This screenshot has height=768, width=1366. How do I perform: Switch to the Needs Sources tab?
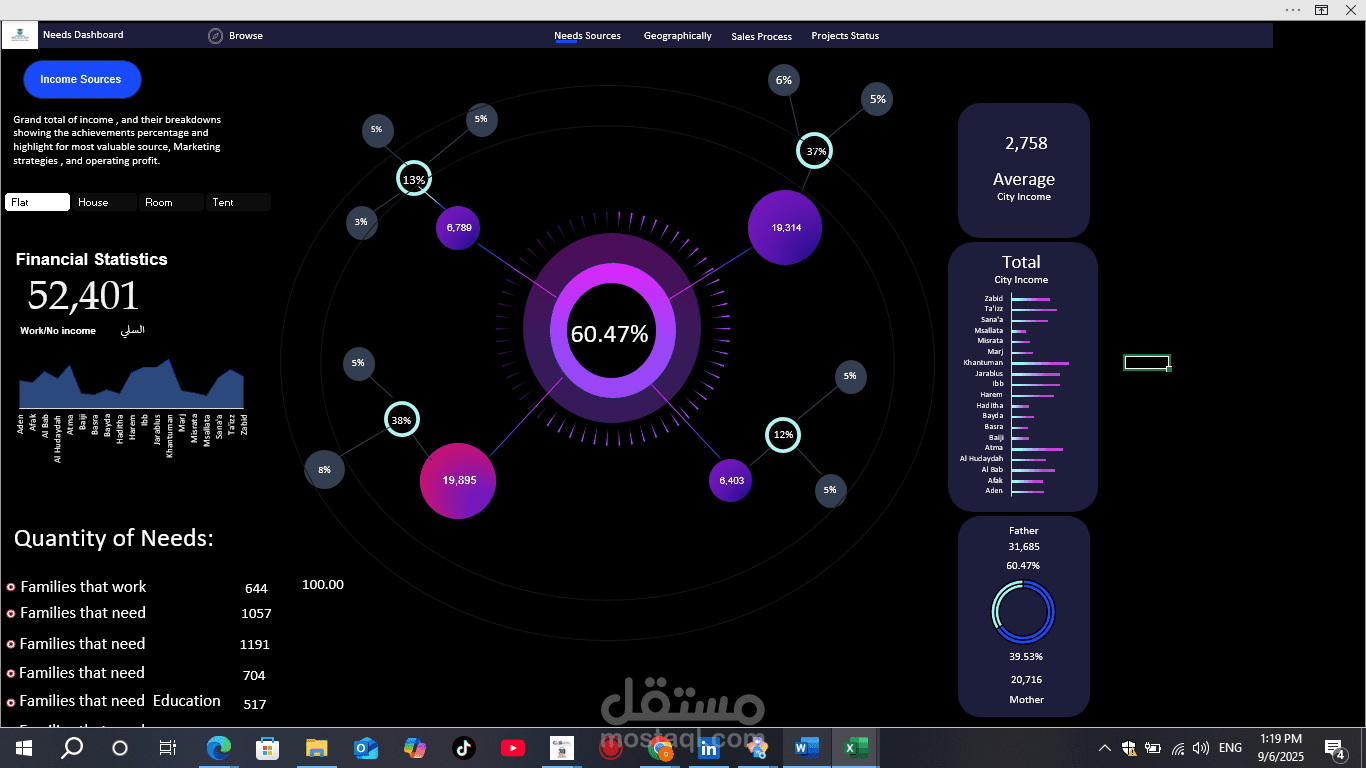587,36
